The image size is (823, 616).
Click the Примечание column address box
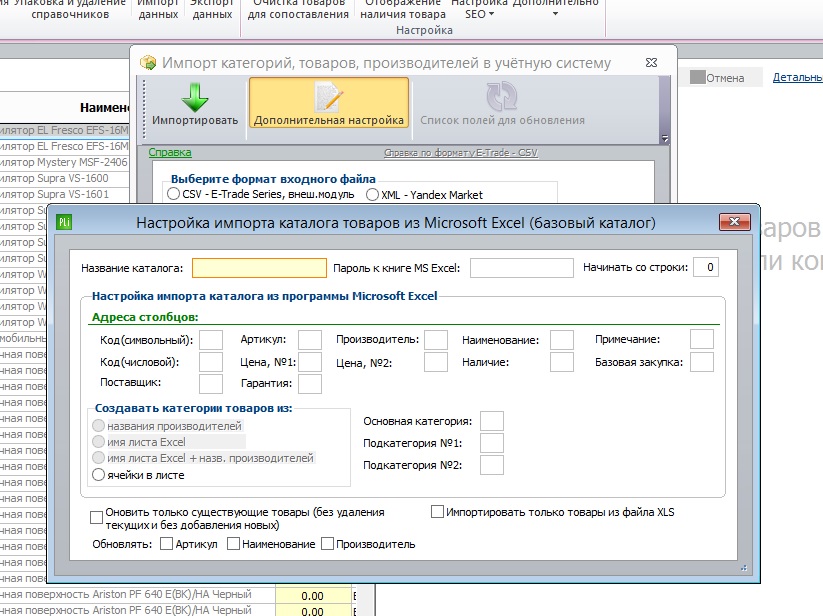click(x=702, y=339)
